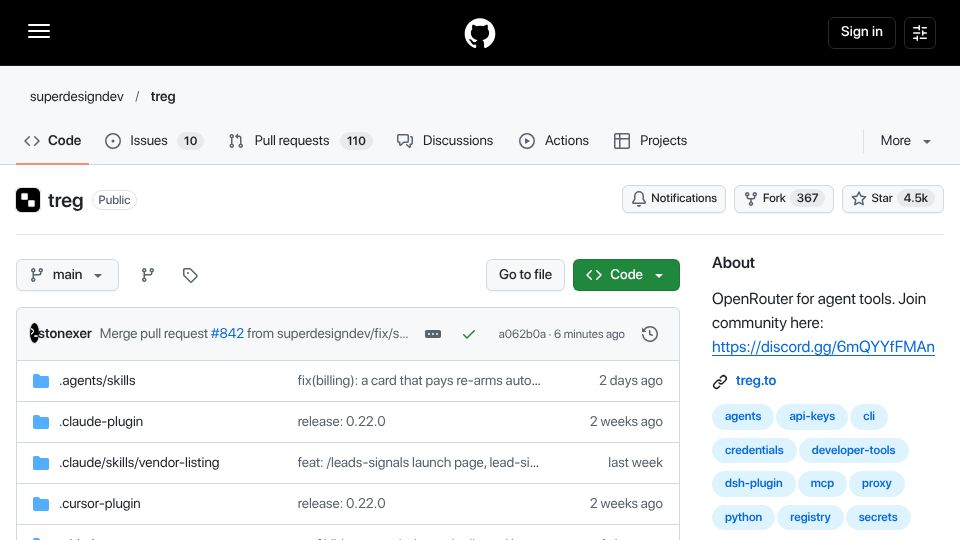The image size is (960, 540).
Task: Select the proxy topic tag
Action: [x=877, y=483]
